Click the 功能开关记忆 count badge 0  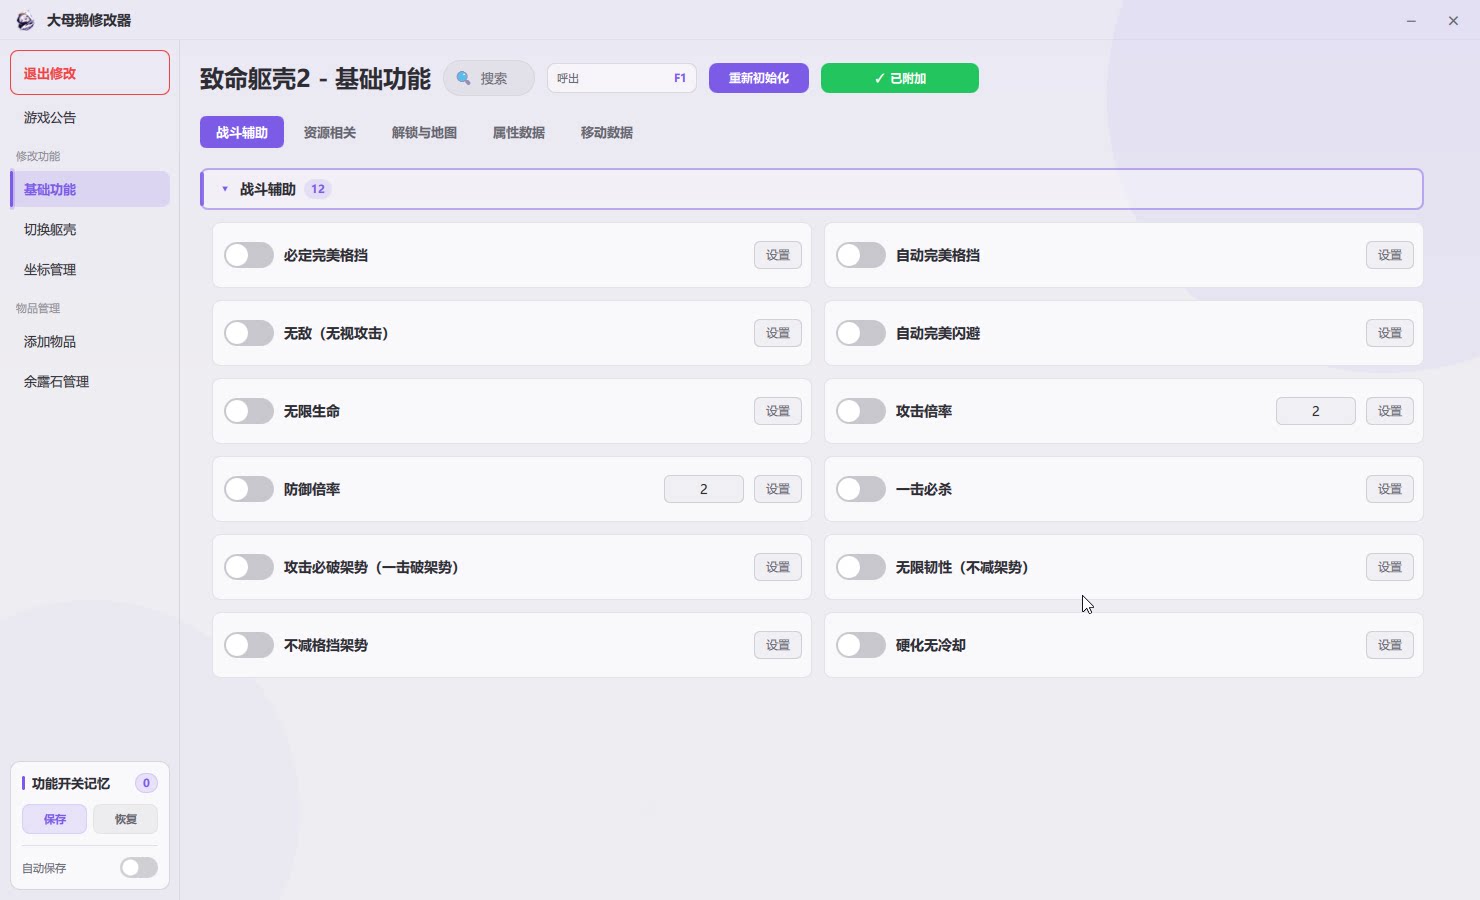point(146,783)
